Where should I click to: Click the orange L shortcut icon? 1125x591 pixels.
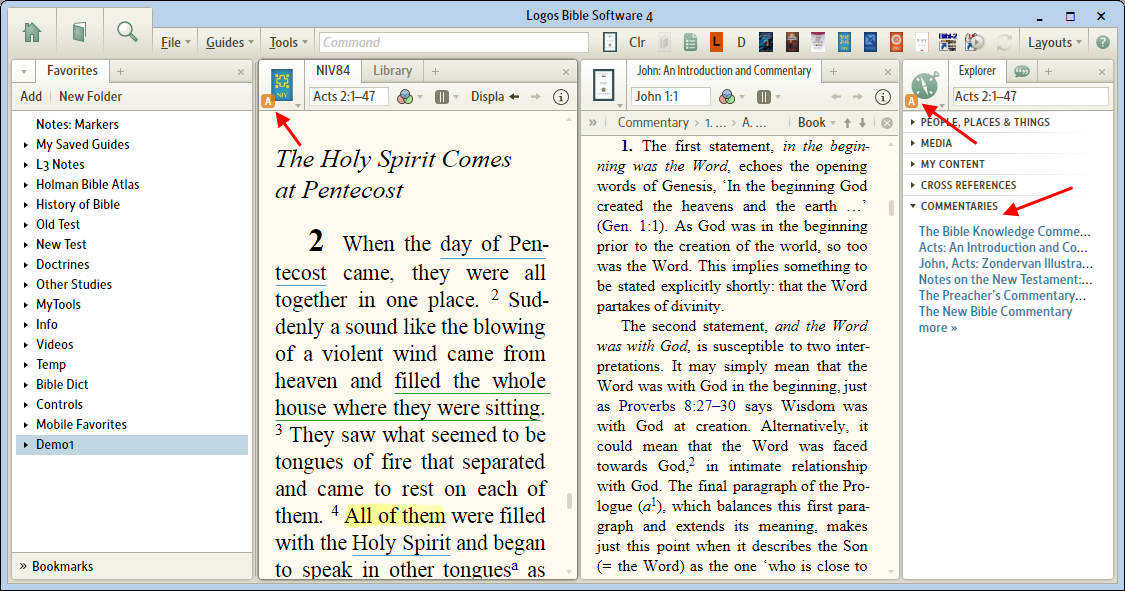point(716,42)
